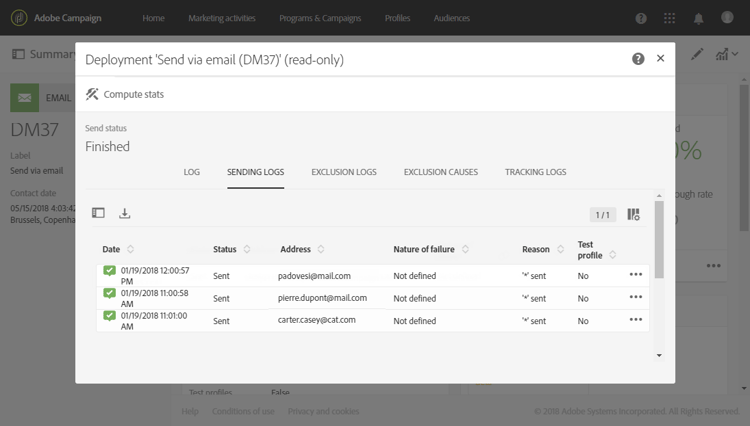750x426 pixels.
Task: Click the dialog help question mark icon
Action: [x=638, y=59]
